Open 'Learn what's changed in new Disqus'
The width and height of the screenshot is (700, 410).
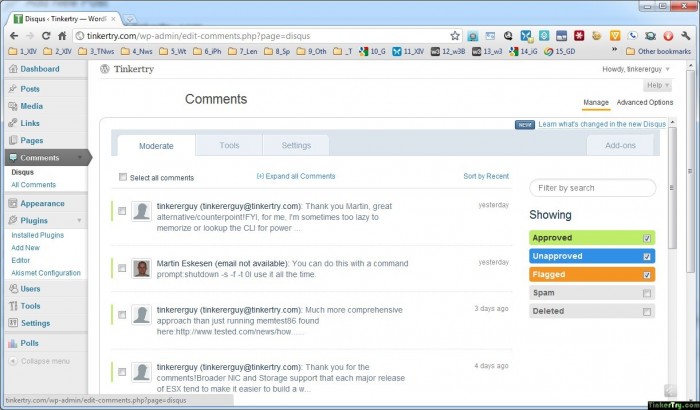[602, 124]
